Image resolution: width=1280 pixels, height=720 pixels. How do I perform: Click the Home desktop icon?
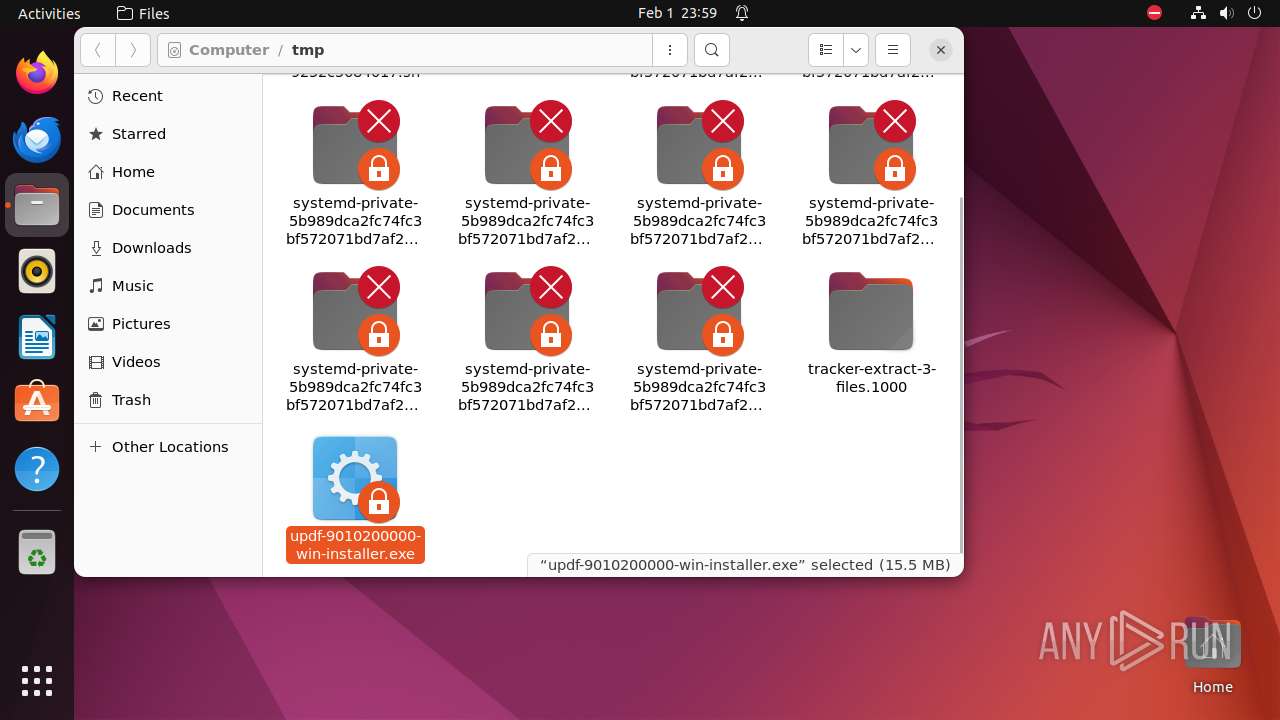[x=1212, y=657]
